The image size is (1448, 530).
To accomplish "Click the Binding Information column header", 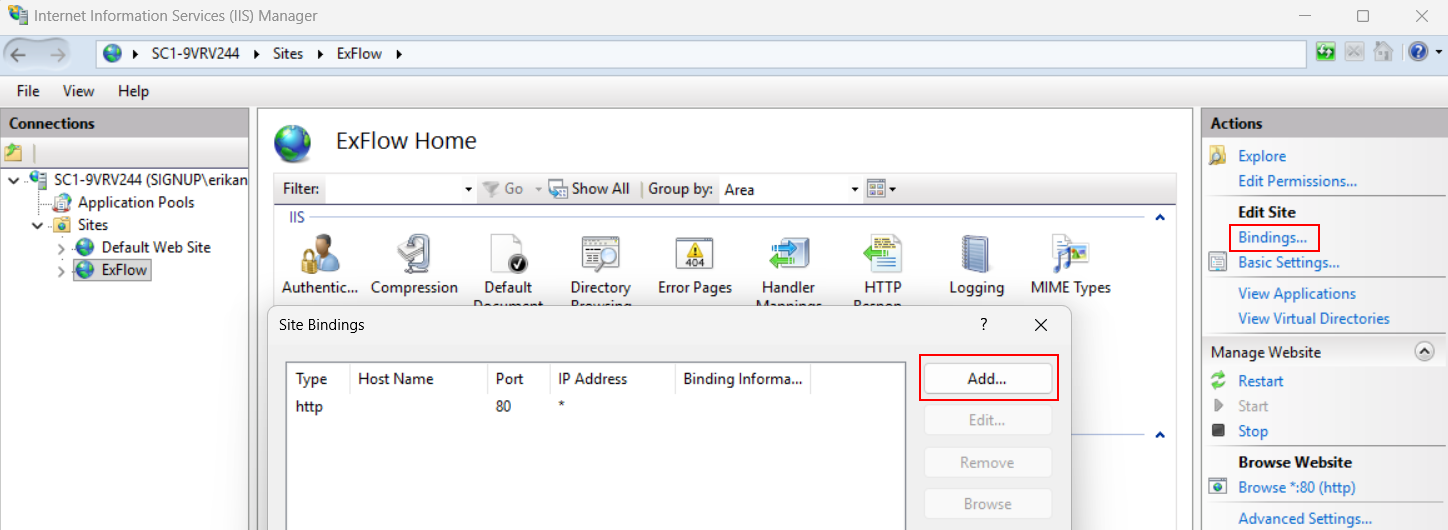I will 742,379.
